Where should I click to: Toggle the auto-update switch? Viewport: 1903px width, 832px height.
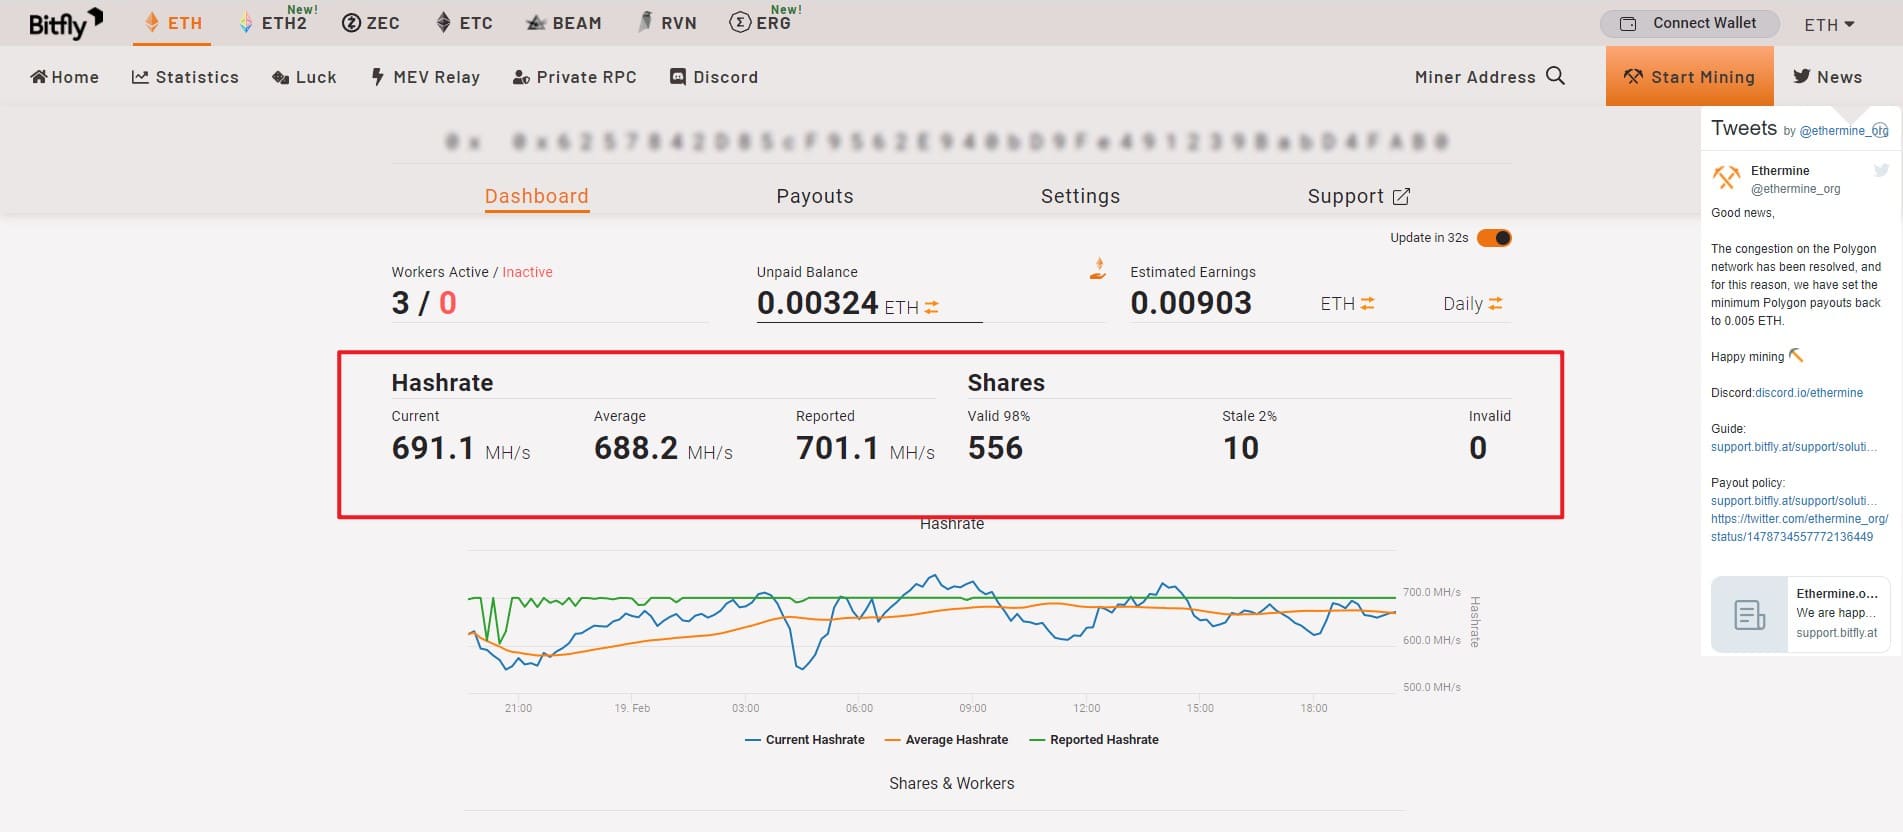point(1494,238)
